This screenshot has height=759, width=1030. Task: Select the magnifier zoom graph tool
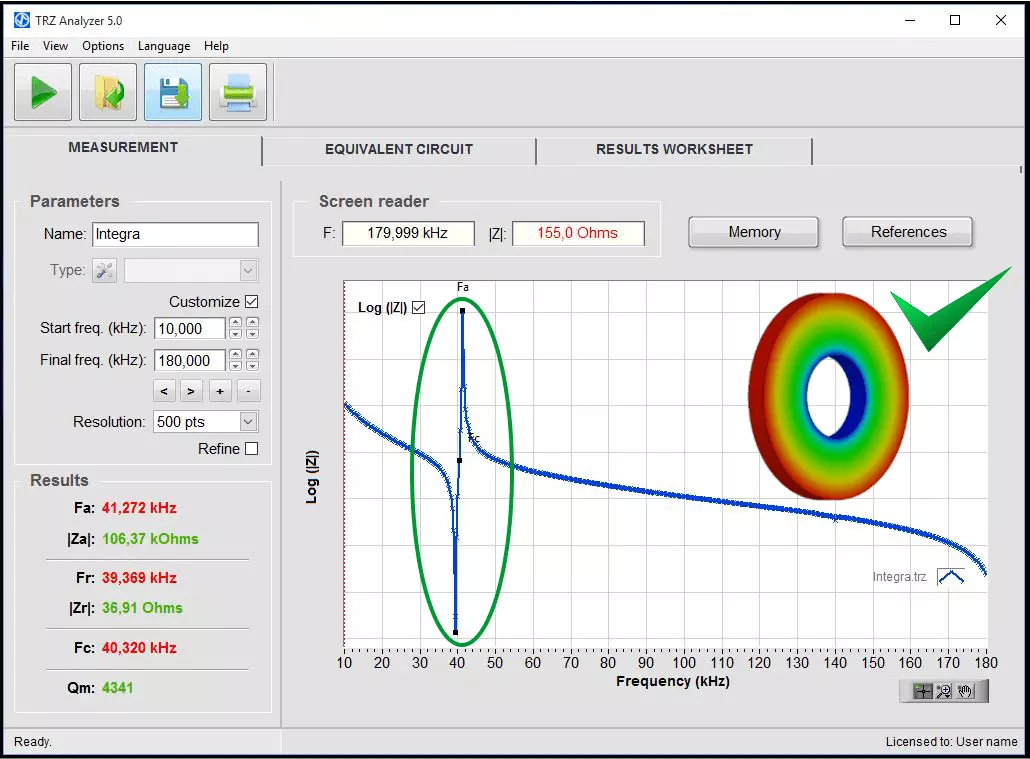944,691
